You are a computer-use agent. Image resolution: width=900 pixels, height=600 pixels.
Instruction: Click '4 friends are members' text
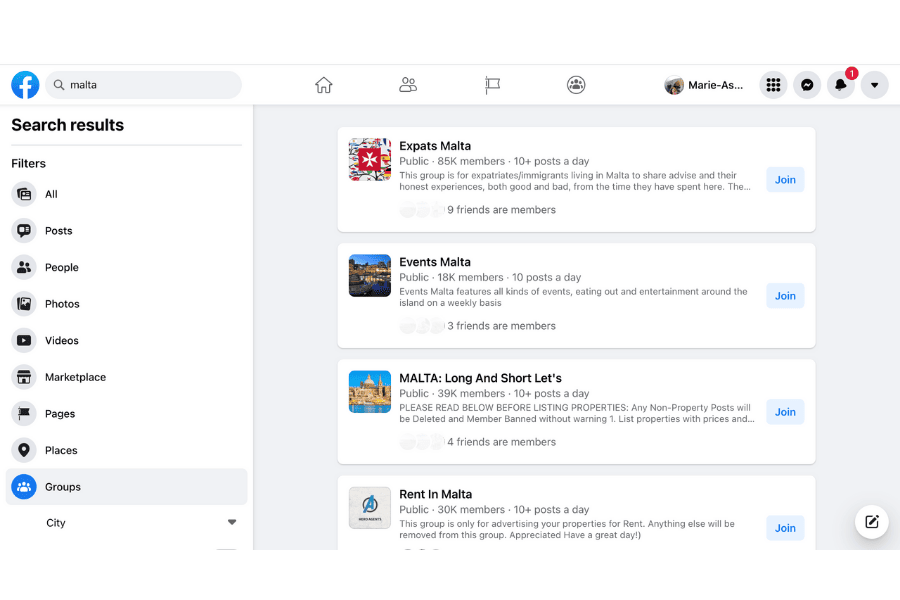click(x=502, y=442)
